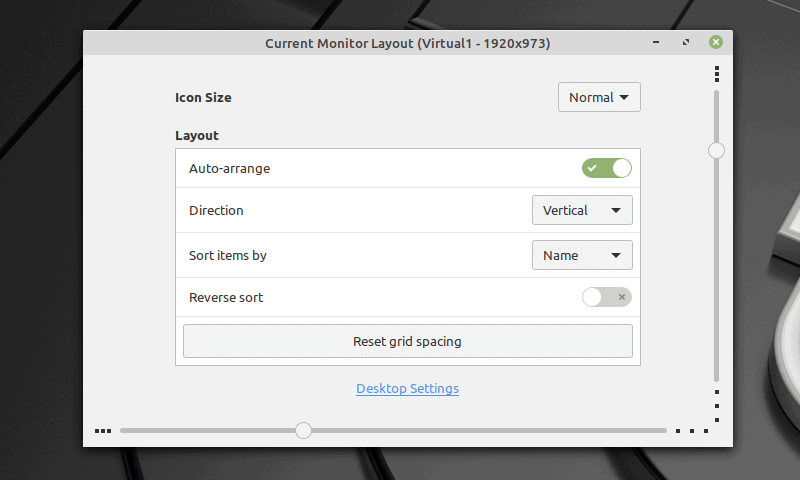Maximize the Current Monitor Layout window
The image size is (800, 480).
[686, 43]
